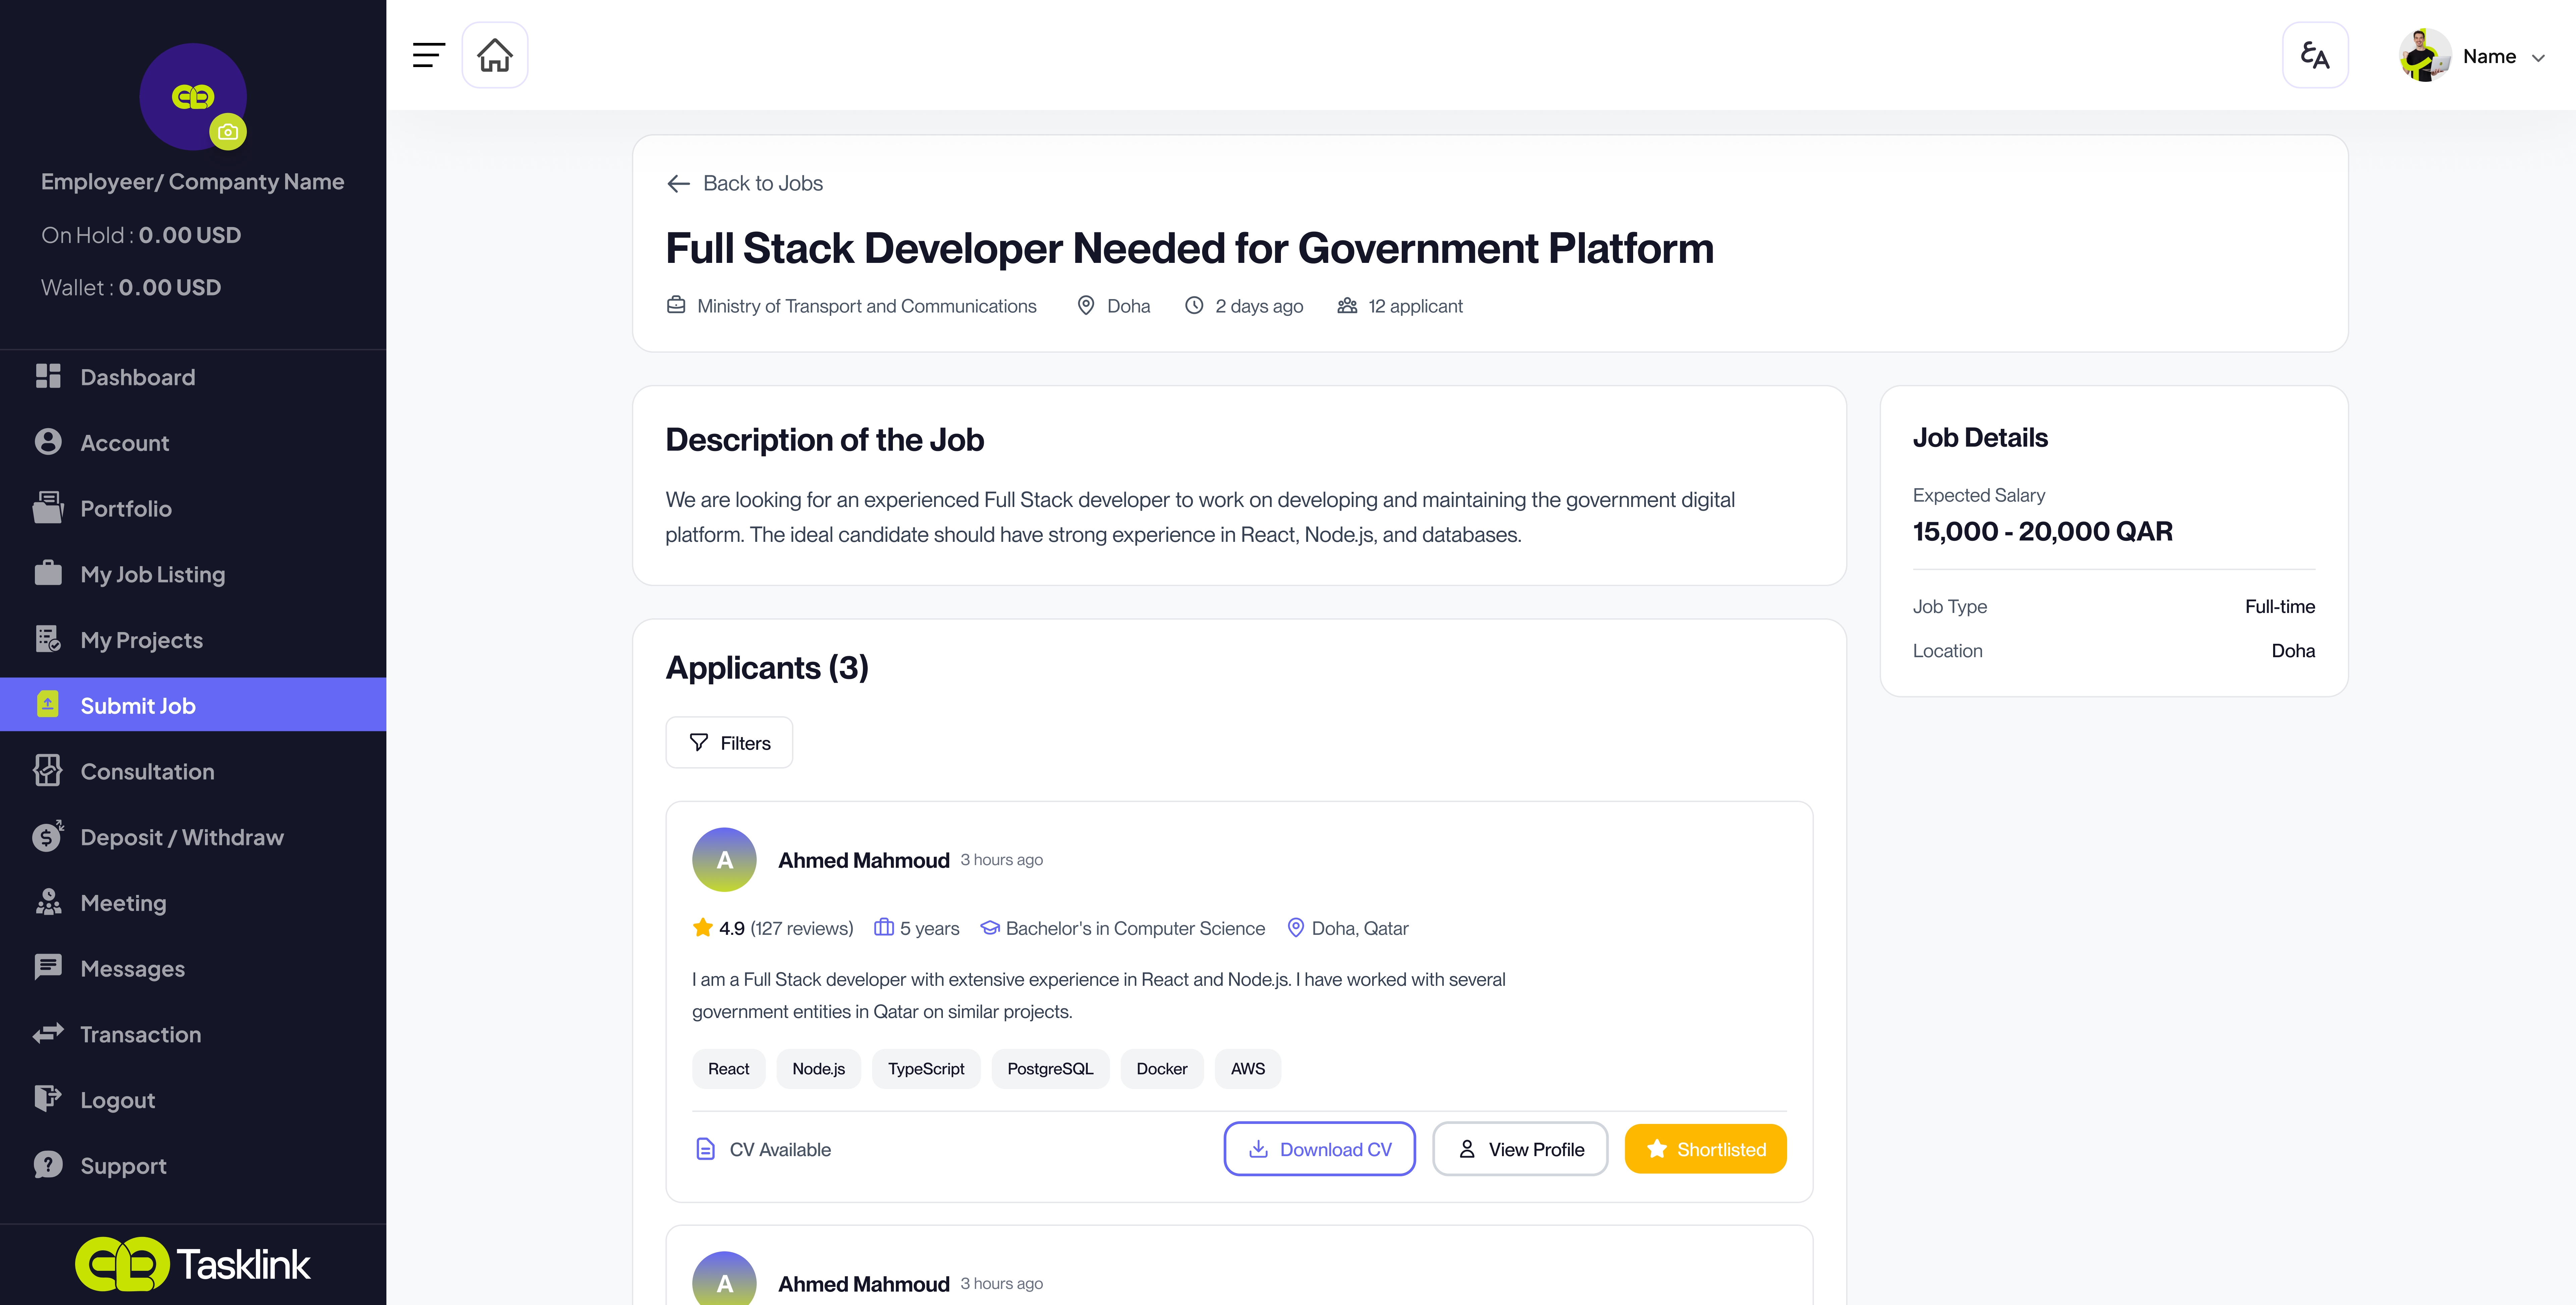Image resolution: width=2576 pixels, height=1305 pixels.
Task: View Ahmed Mahmoud's profile
Action: (x=1520, y=1149)
